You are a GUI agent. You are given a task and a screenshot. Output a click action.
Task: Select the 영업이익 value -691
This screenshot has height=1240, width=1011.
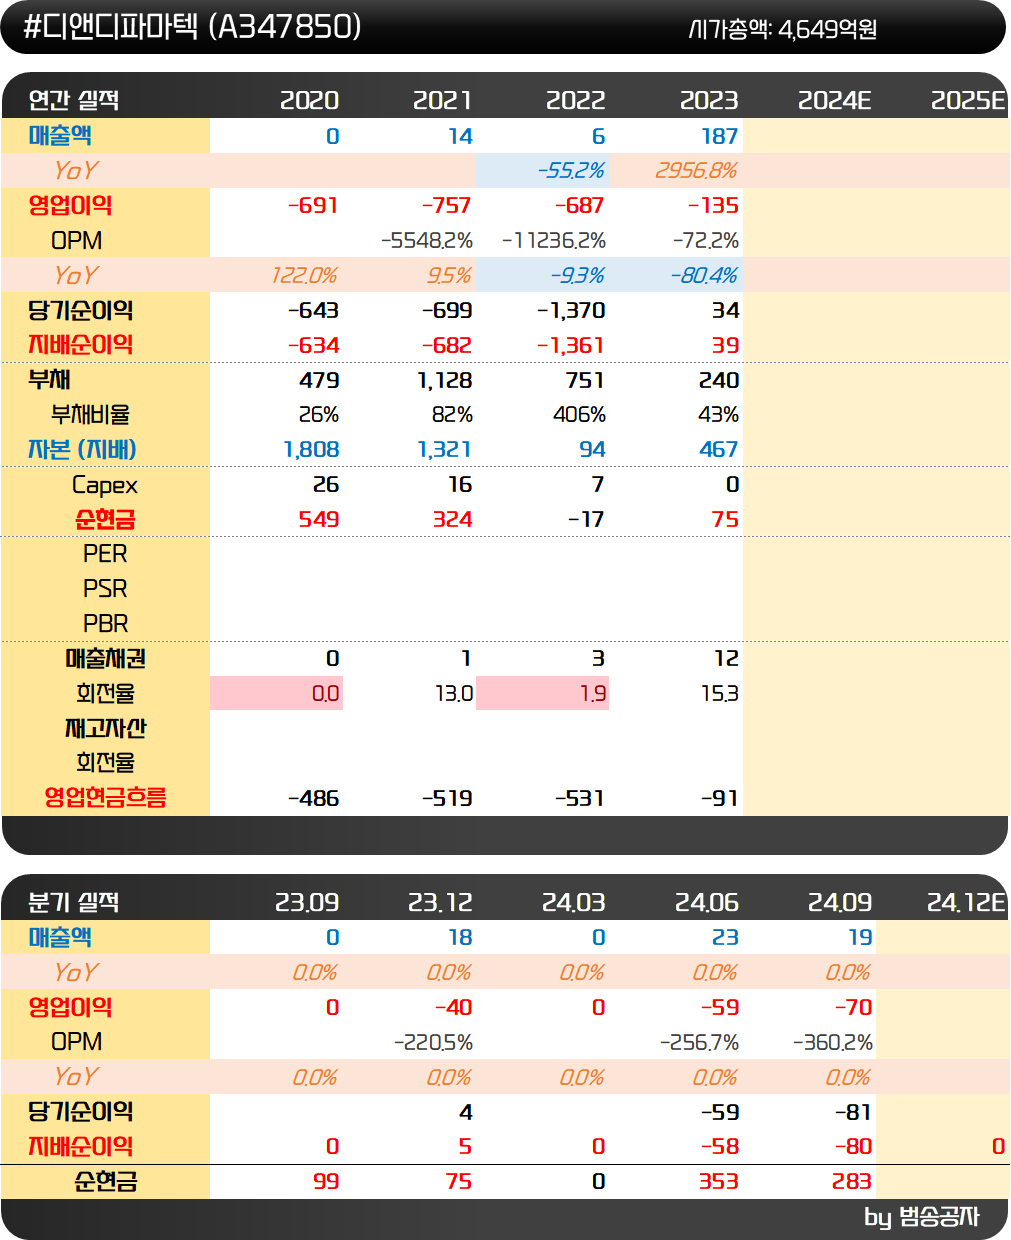coord(313,206)
